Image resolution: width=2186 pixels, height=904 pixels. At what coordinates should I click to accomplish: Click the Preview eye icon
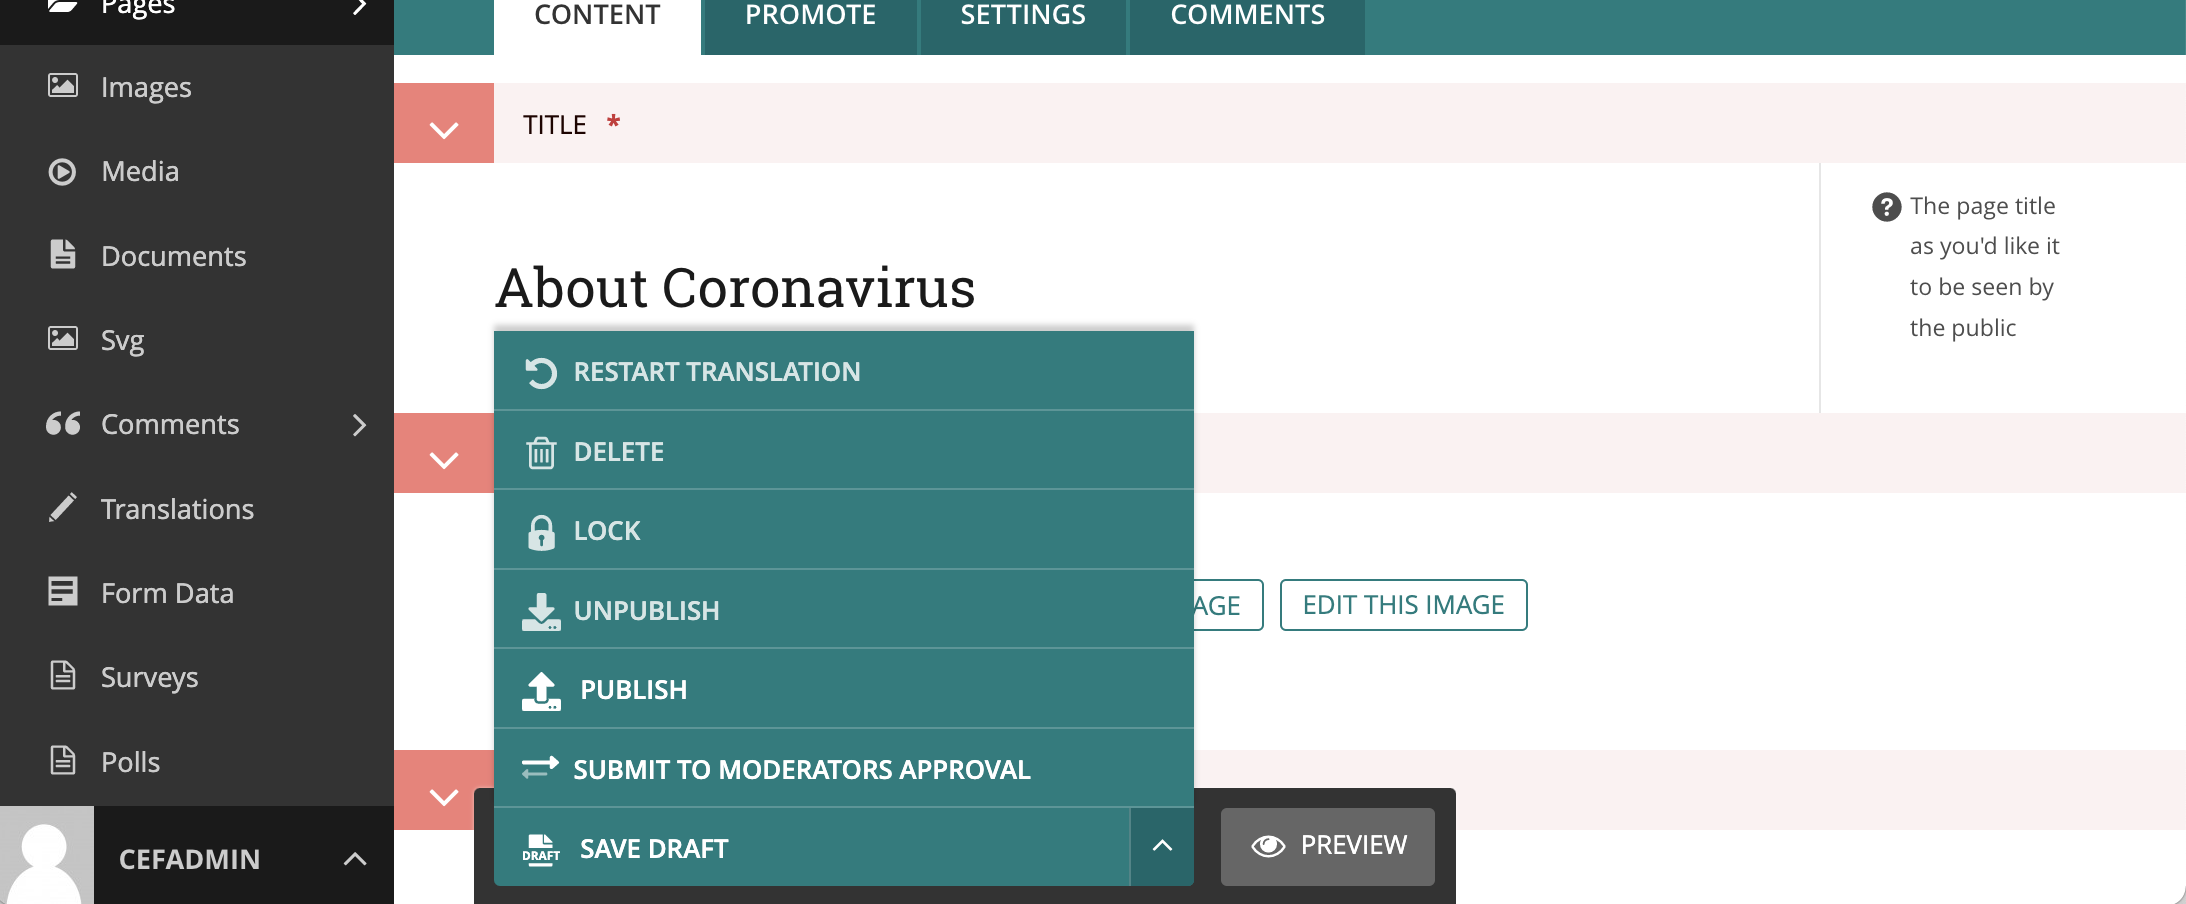(x=1268, y=846)
